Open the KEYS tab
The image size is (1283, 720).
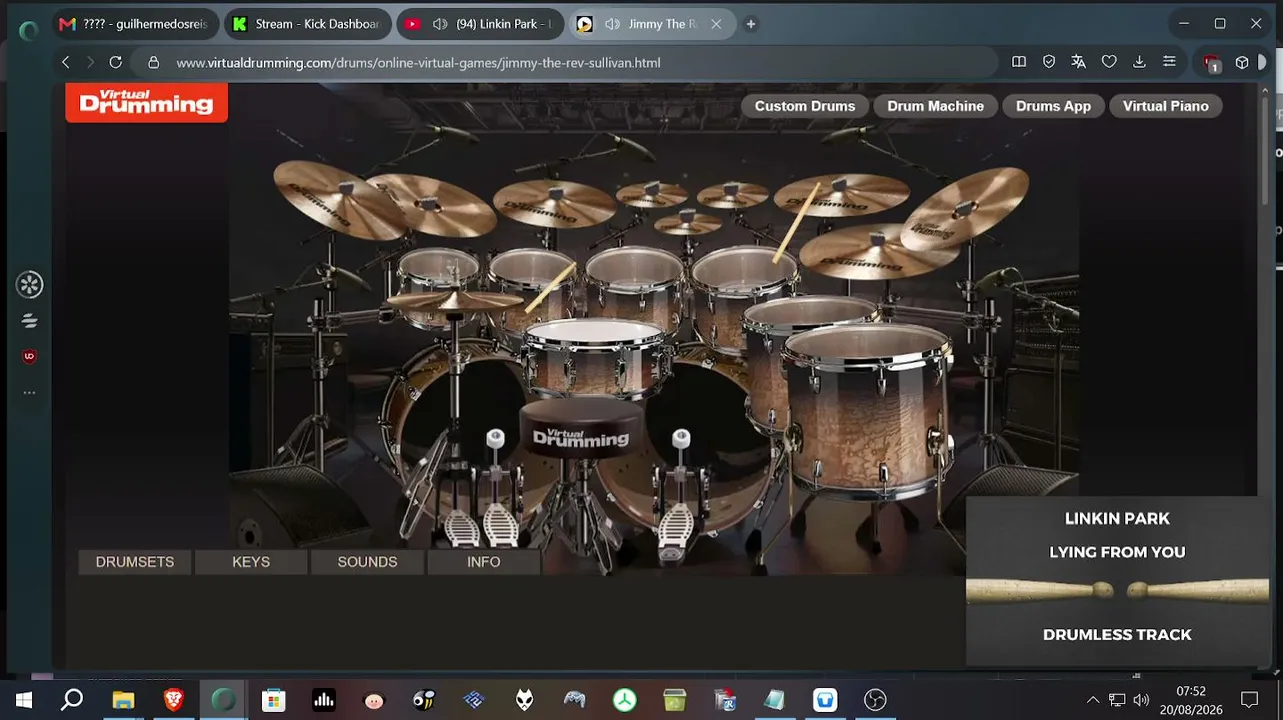point(251,562)
